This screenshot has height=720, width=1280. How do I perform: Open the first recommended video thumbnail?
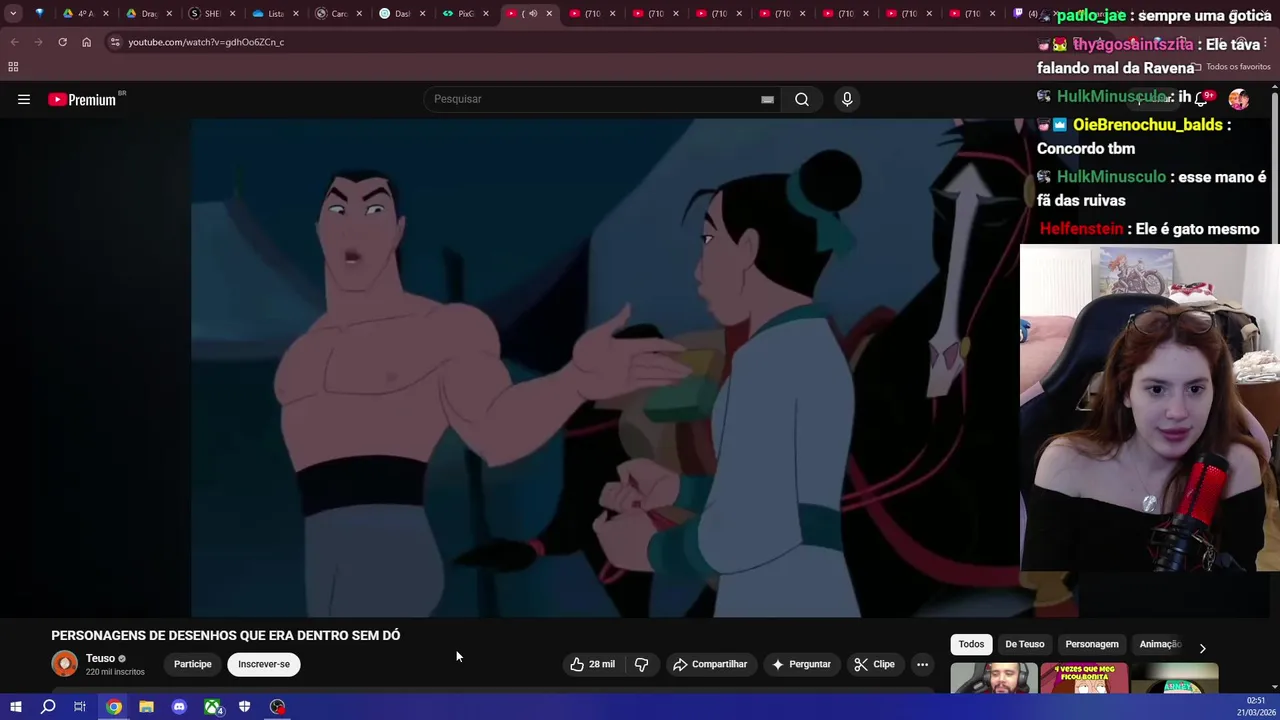(x=993, y=678)
